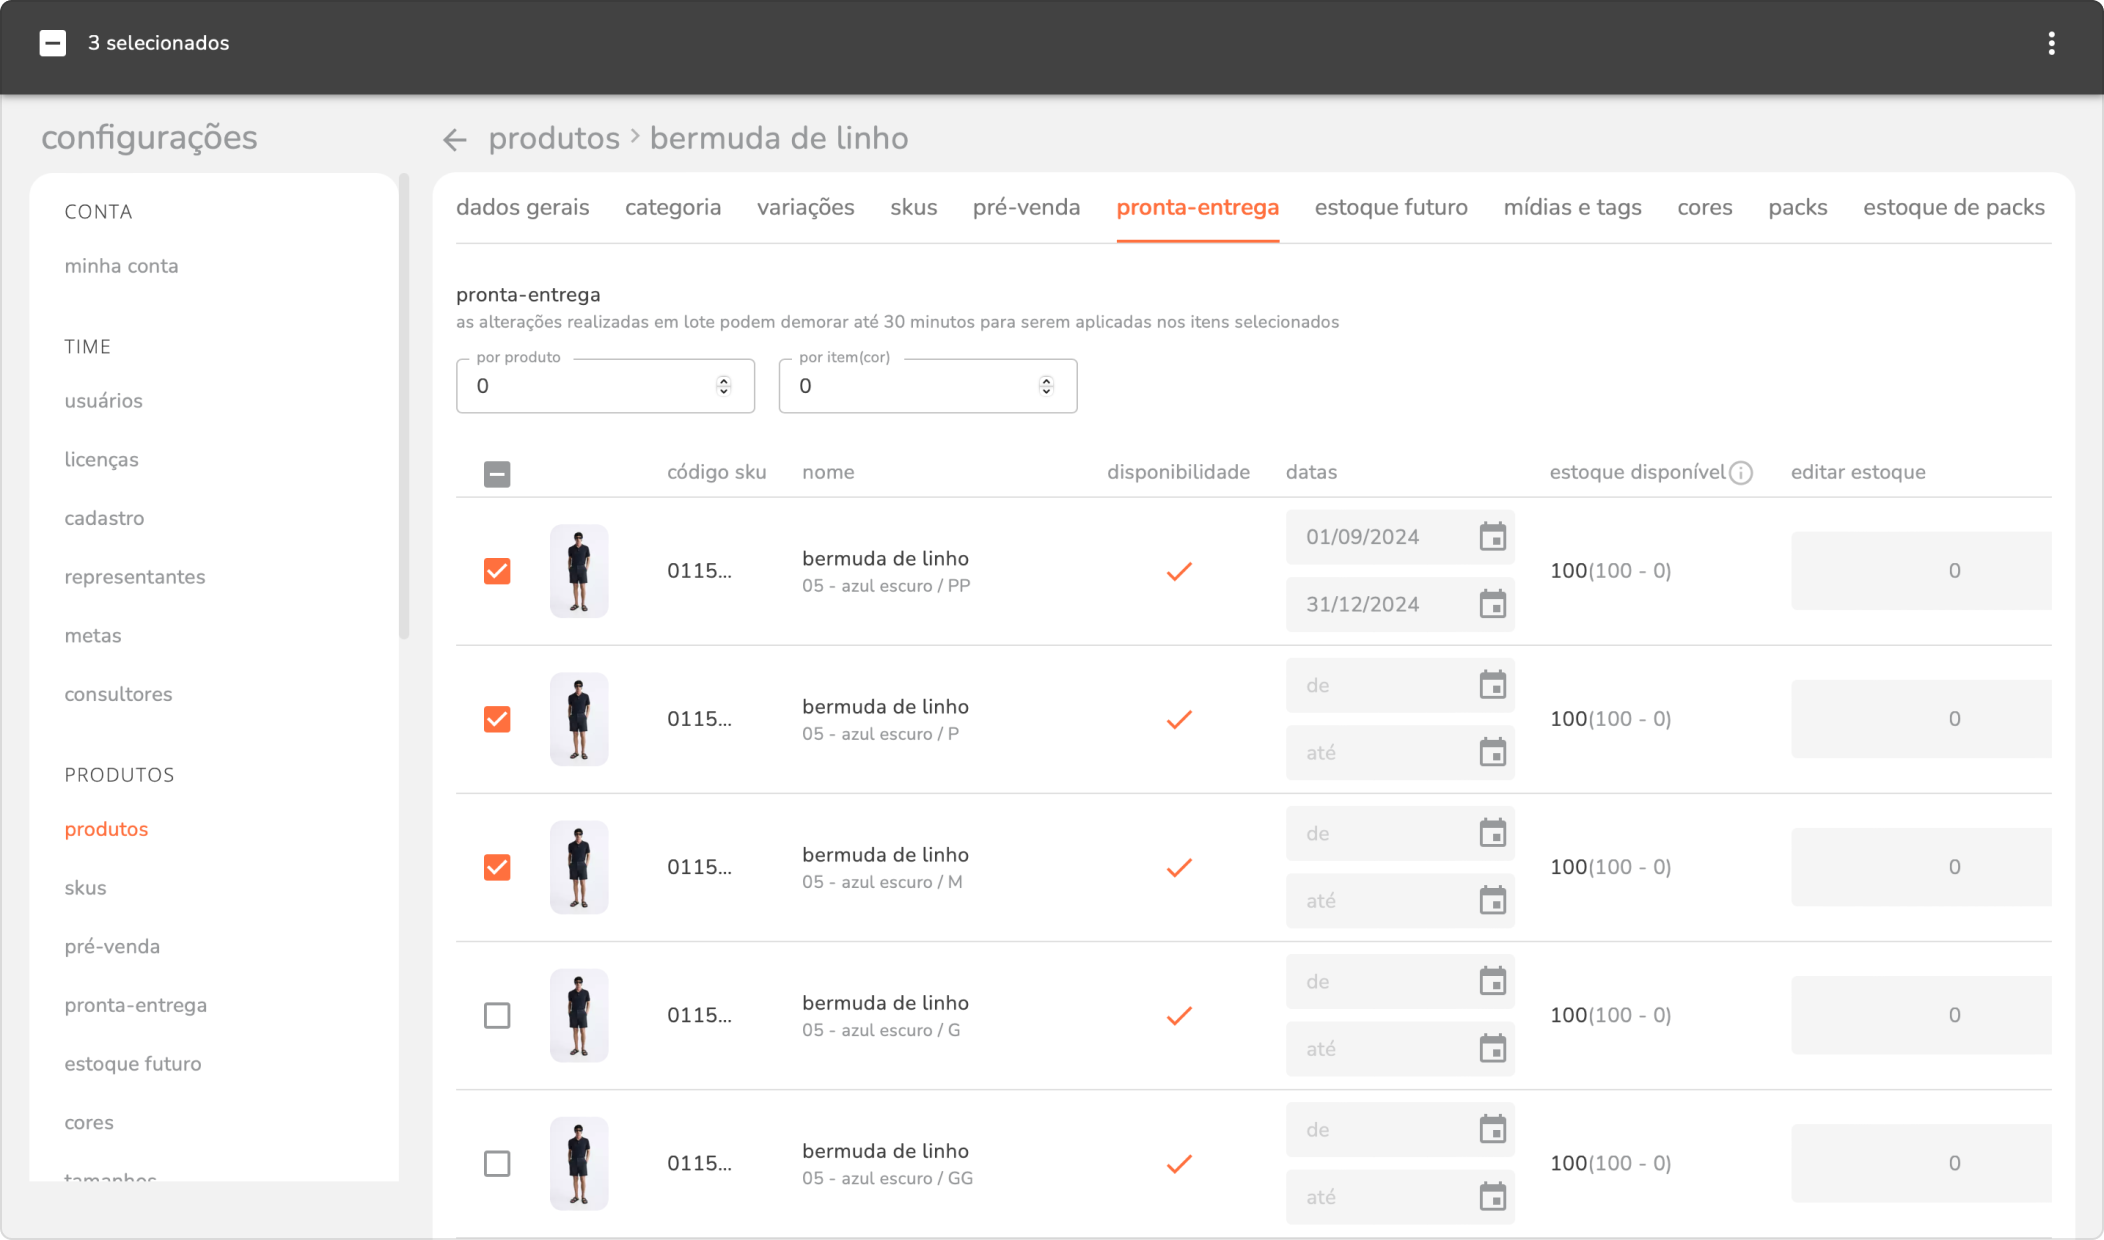Click the sidebar vertical scrollbar
The image size is (2104, 1240).
pos(404,405)
